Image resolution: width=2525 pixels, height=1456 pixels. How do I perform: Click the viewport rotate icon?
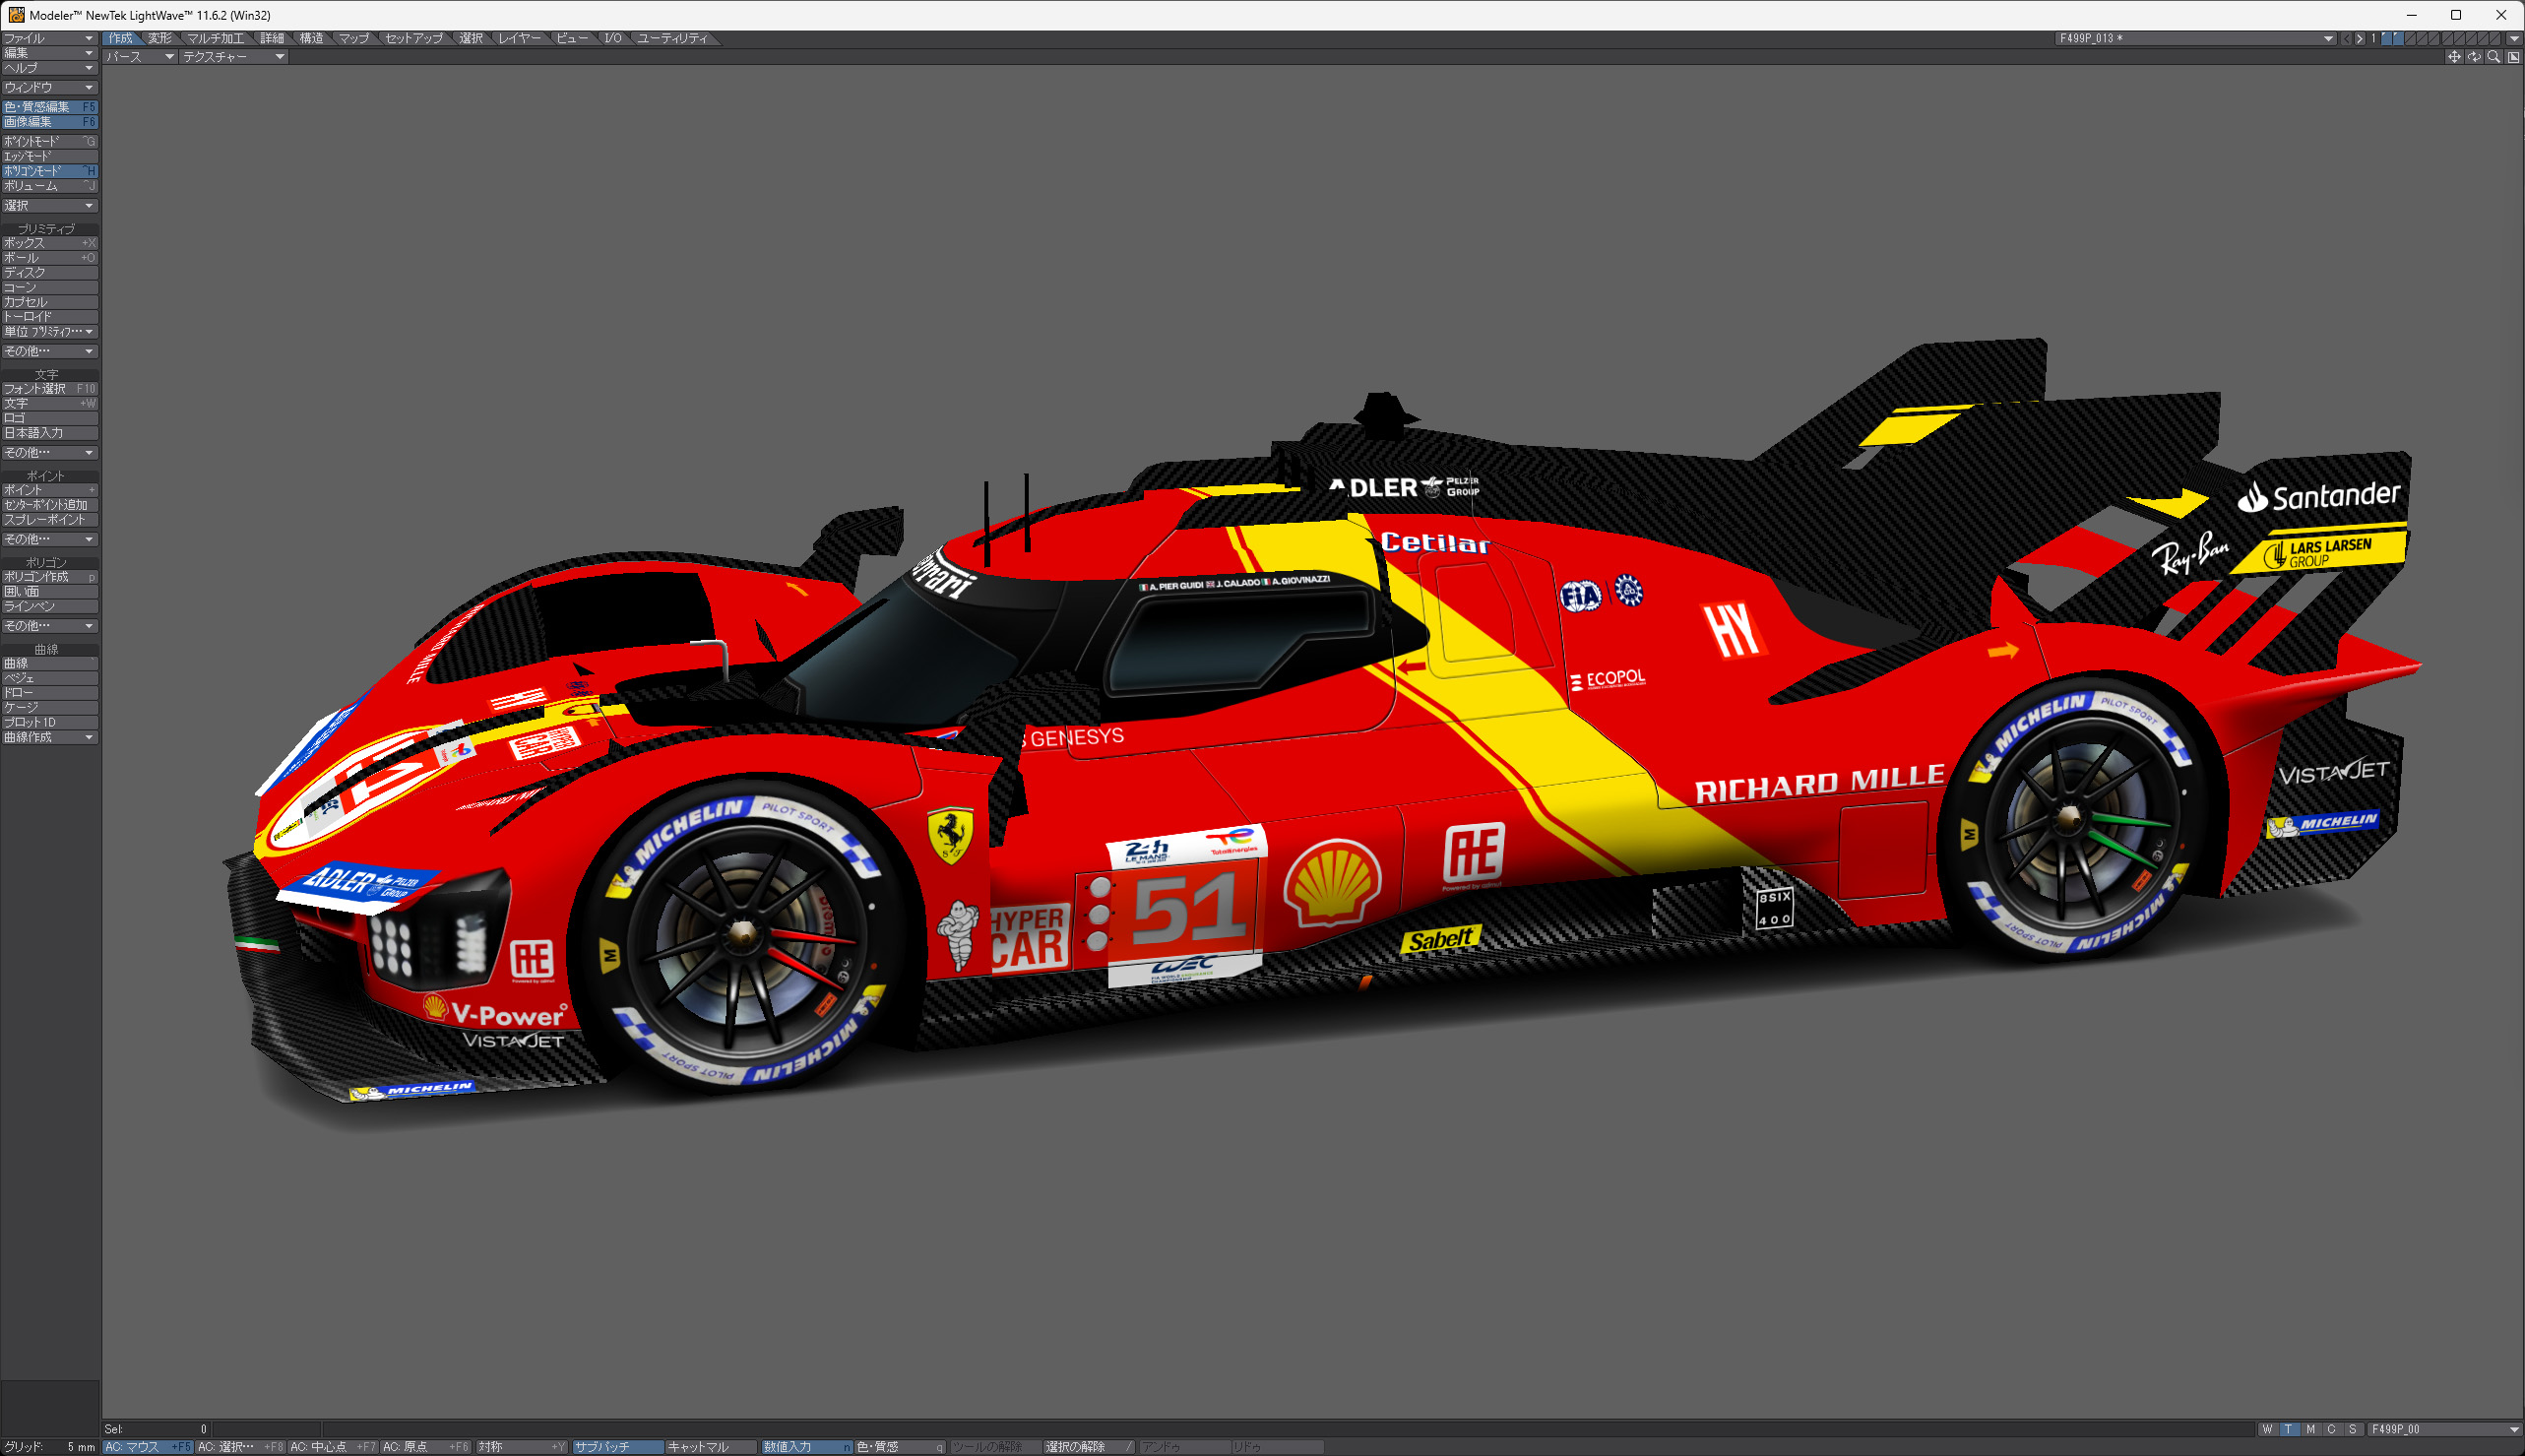[x=2473, y=57]
